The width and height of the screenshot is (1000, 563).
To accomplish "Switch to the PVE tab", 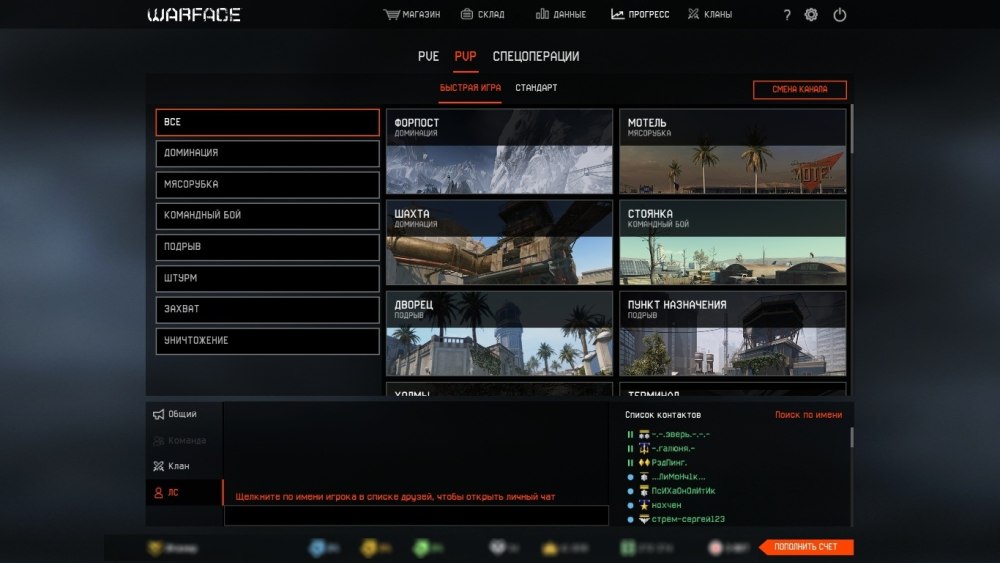I will pos(428,56).
